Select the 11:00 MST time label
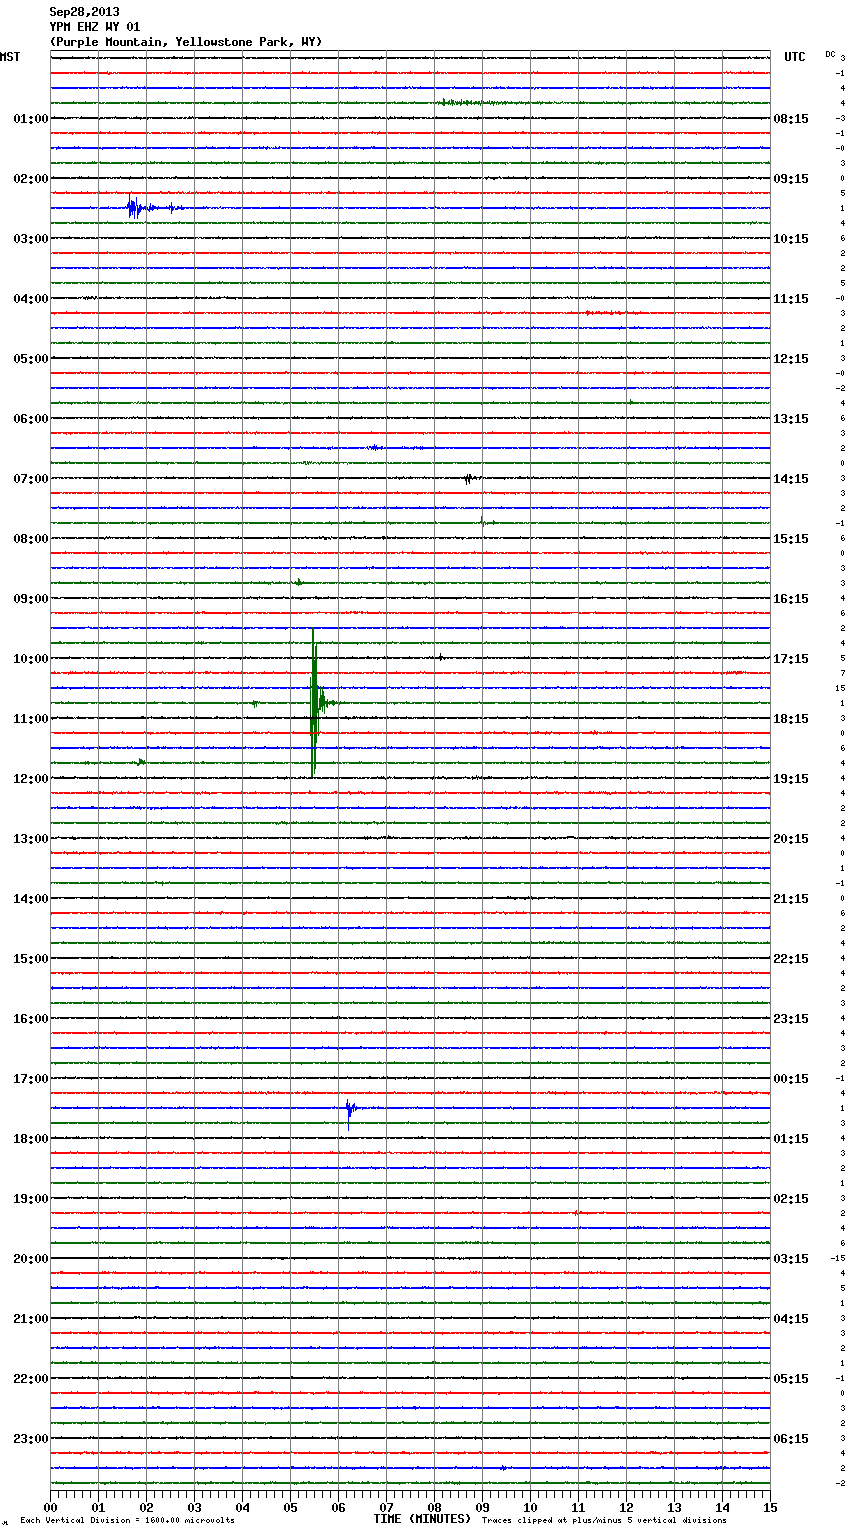The height and width of the screenshot is (1534, 850). (x=31, y=719)
